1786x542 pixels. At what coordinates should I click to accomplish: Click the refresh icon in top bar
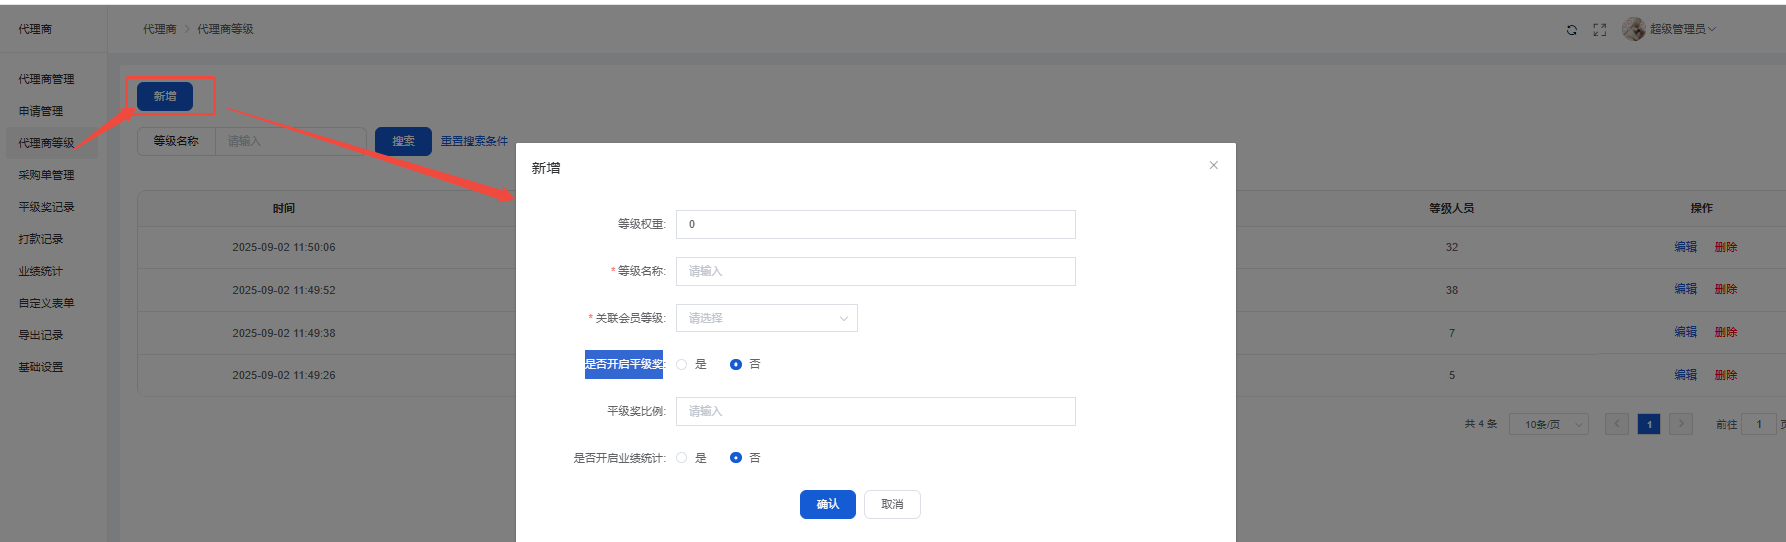(1571, 30)
